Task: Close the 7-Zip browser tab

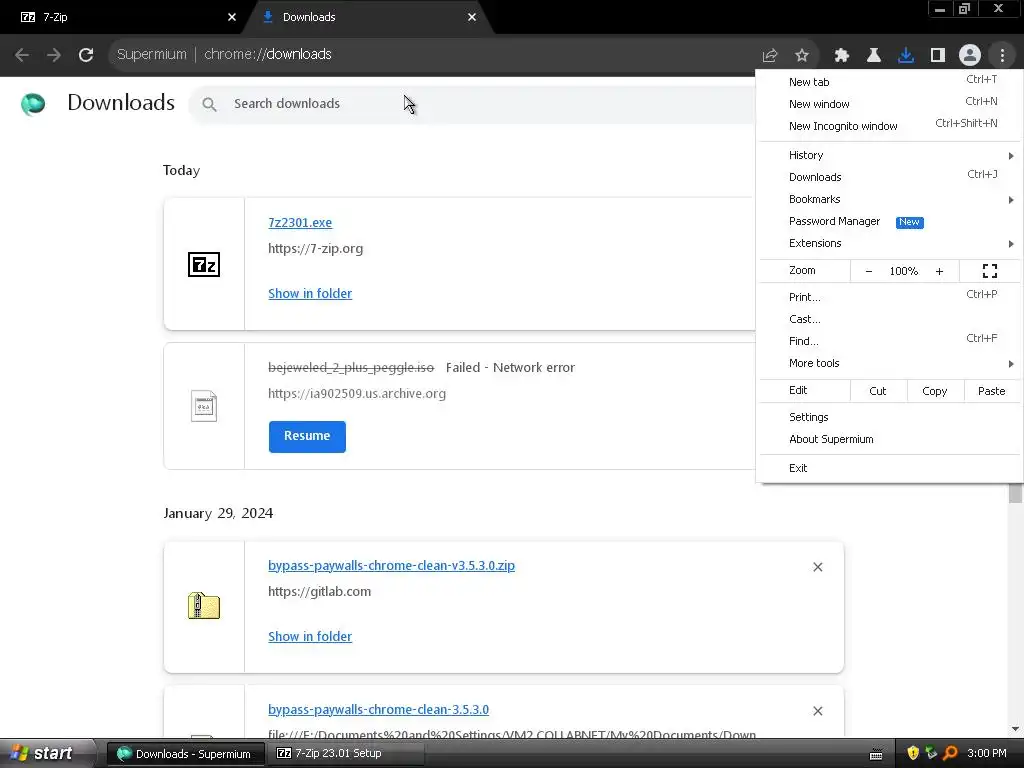Action: [232, 17]
